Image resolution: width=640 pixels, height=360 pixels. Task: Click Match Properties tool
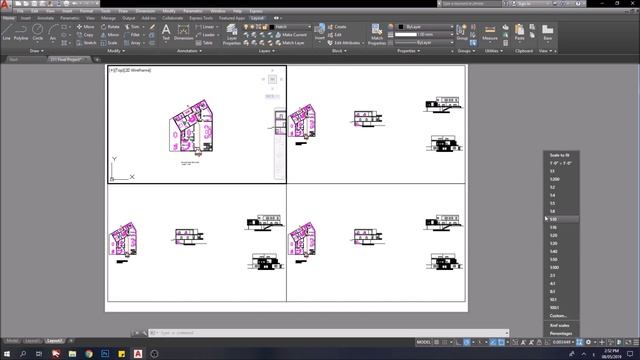(377, 34)
